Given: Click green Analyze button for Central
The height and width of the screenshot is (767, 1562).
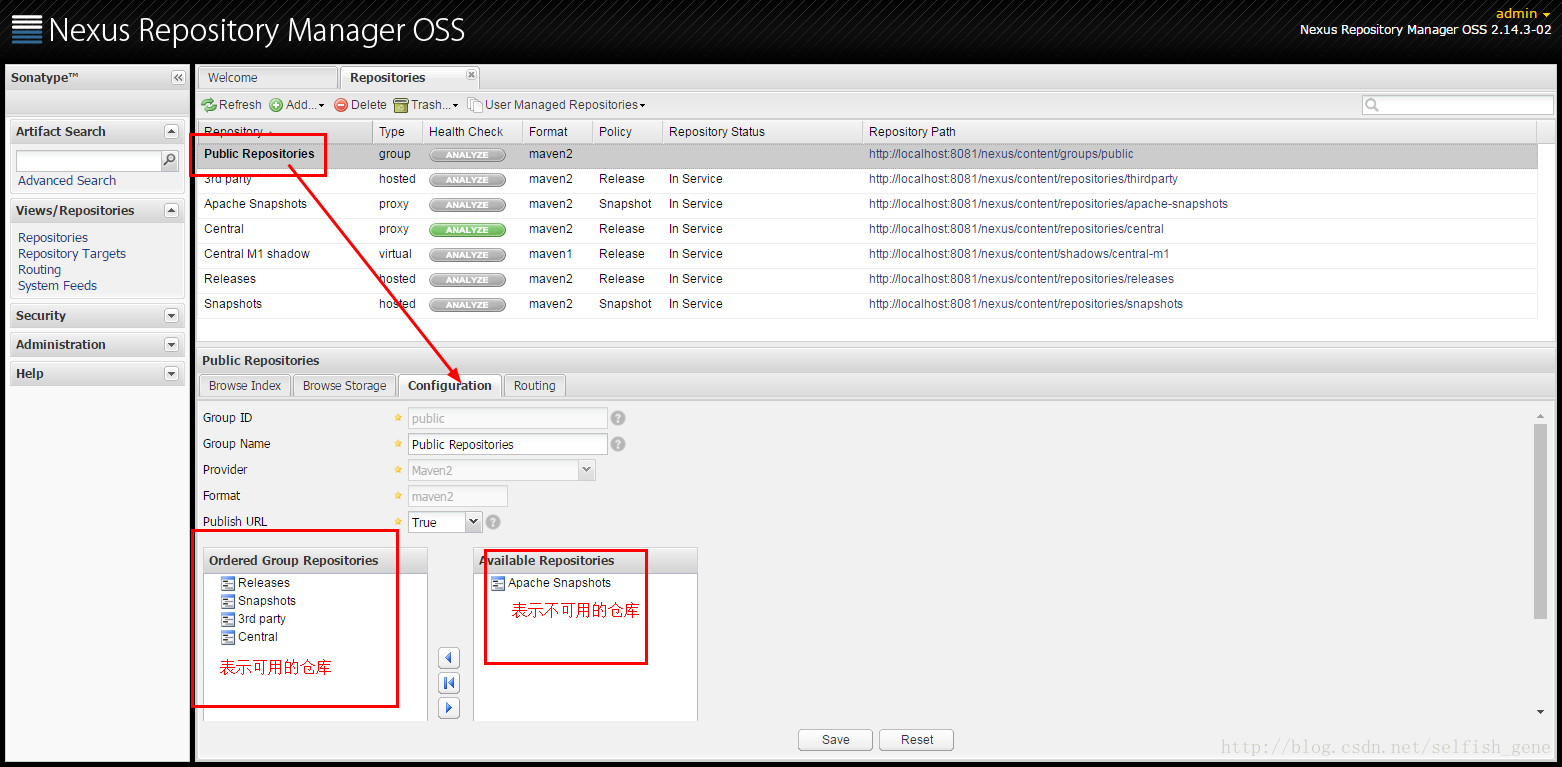Looking at the screenshot, I should 467,230.
